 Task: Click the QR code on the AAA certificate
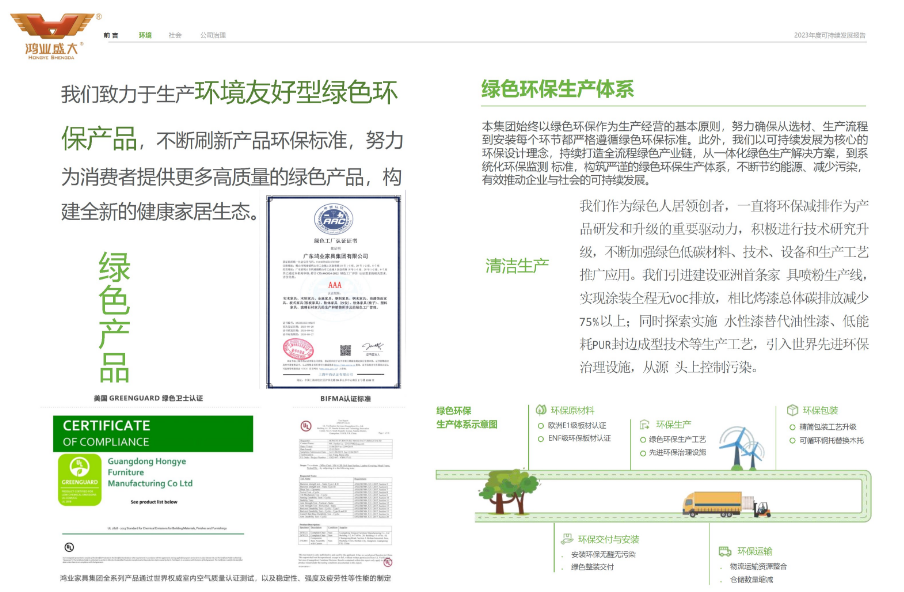point(345,350)
